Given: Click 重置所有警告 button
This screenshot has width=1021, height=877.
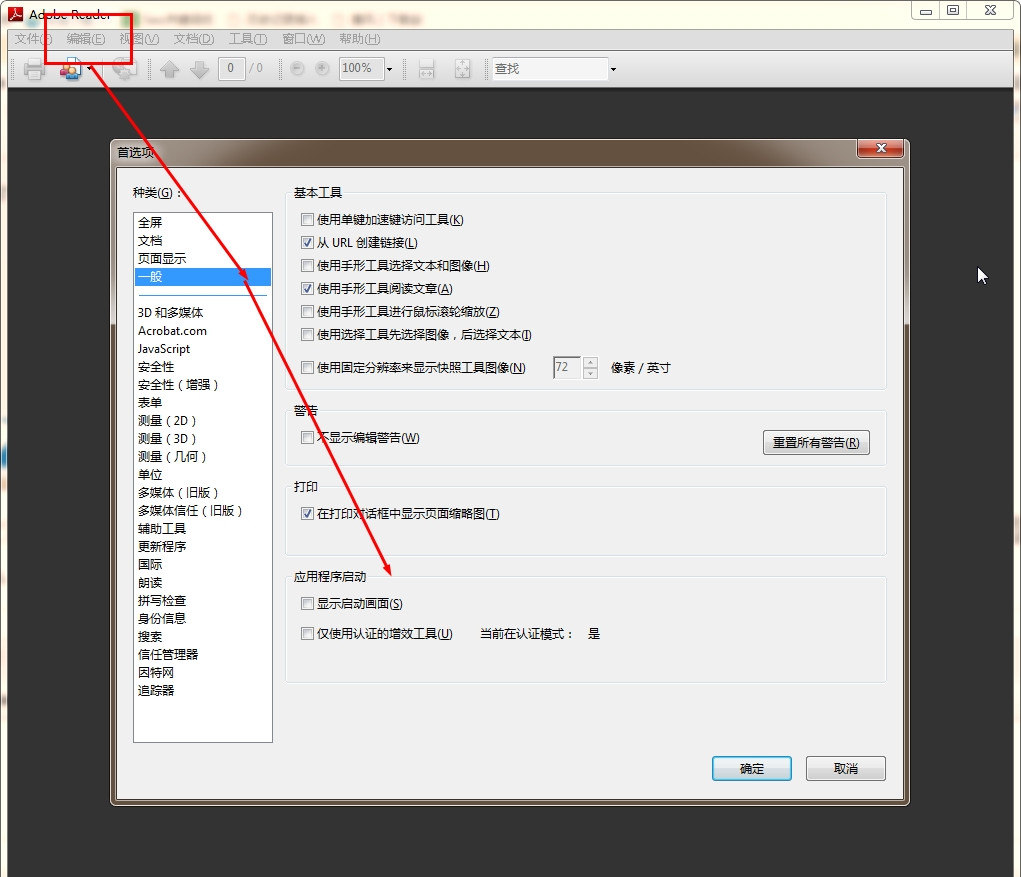Looking at the screenshot, I should [816, 443].
